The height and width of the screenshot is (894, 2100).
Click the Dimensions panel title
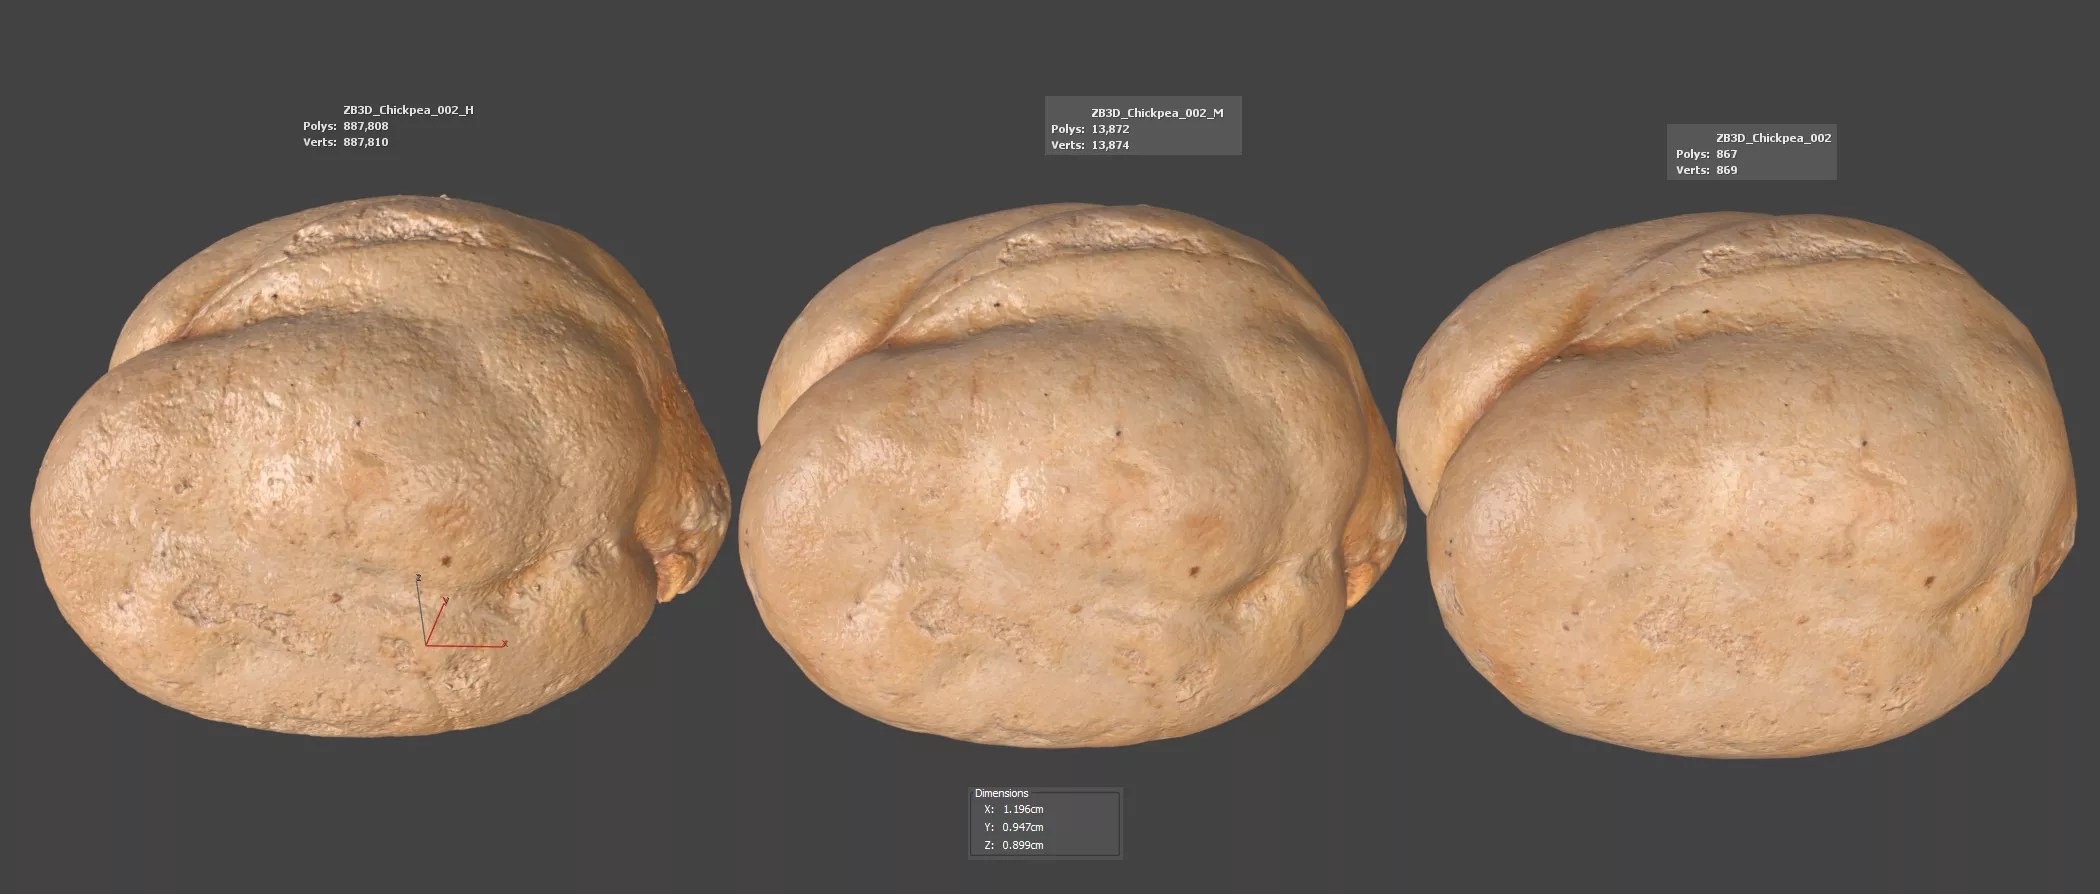pos(1001,793)
